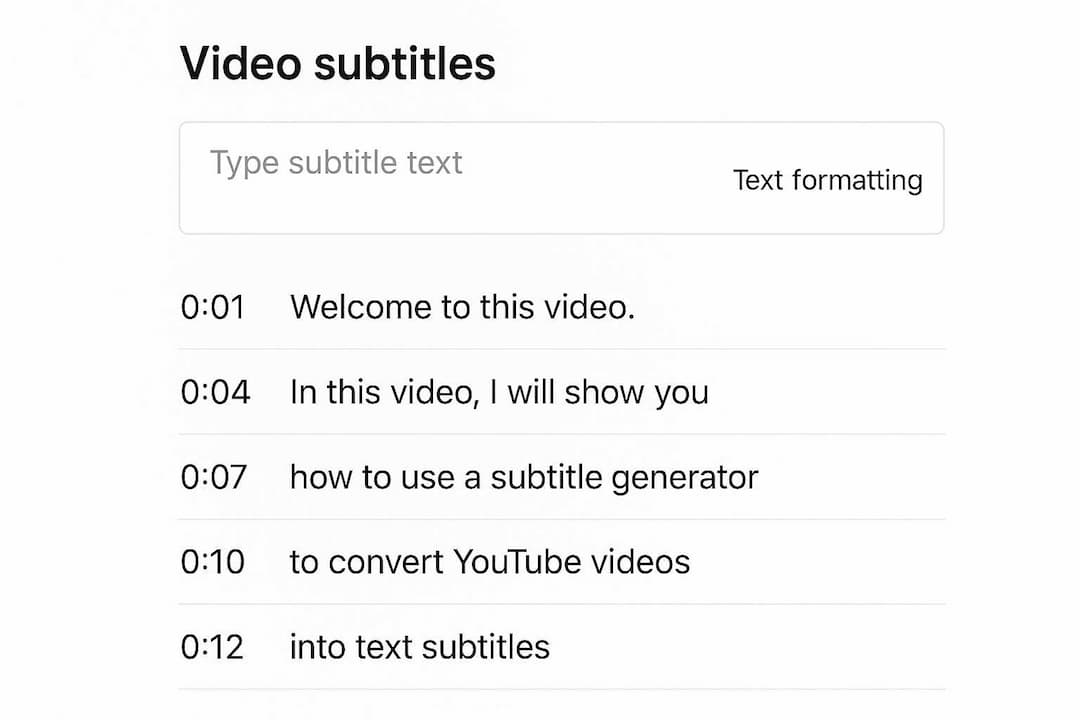Select the 0:10 timestamp
1080x720 pixels.
pos(214,562)
